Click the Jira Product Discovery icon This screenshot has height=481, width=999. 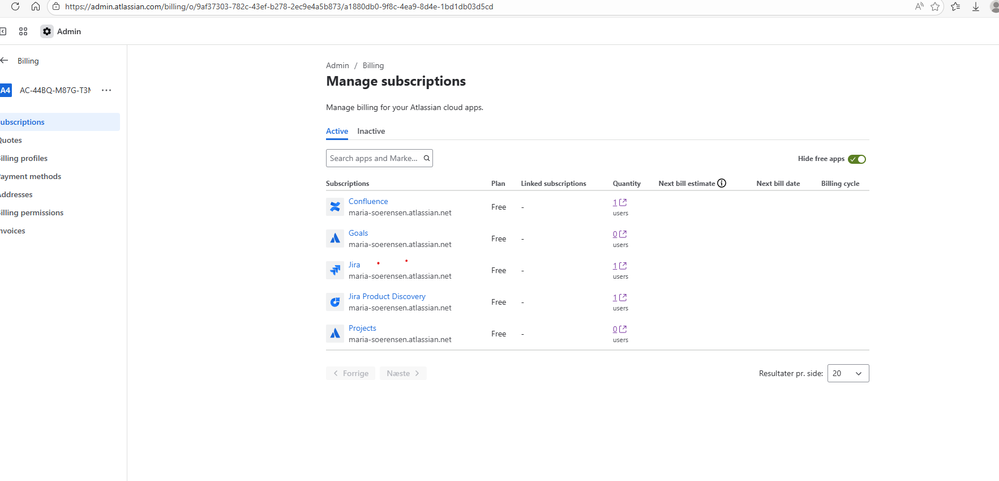[335, 302]
